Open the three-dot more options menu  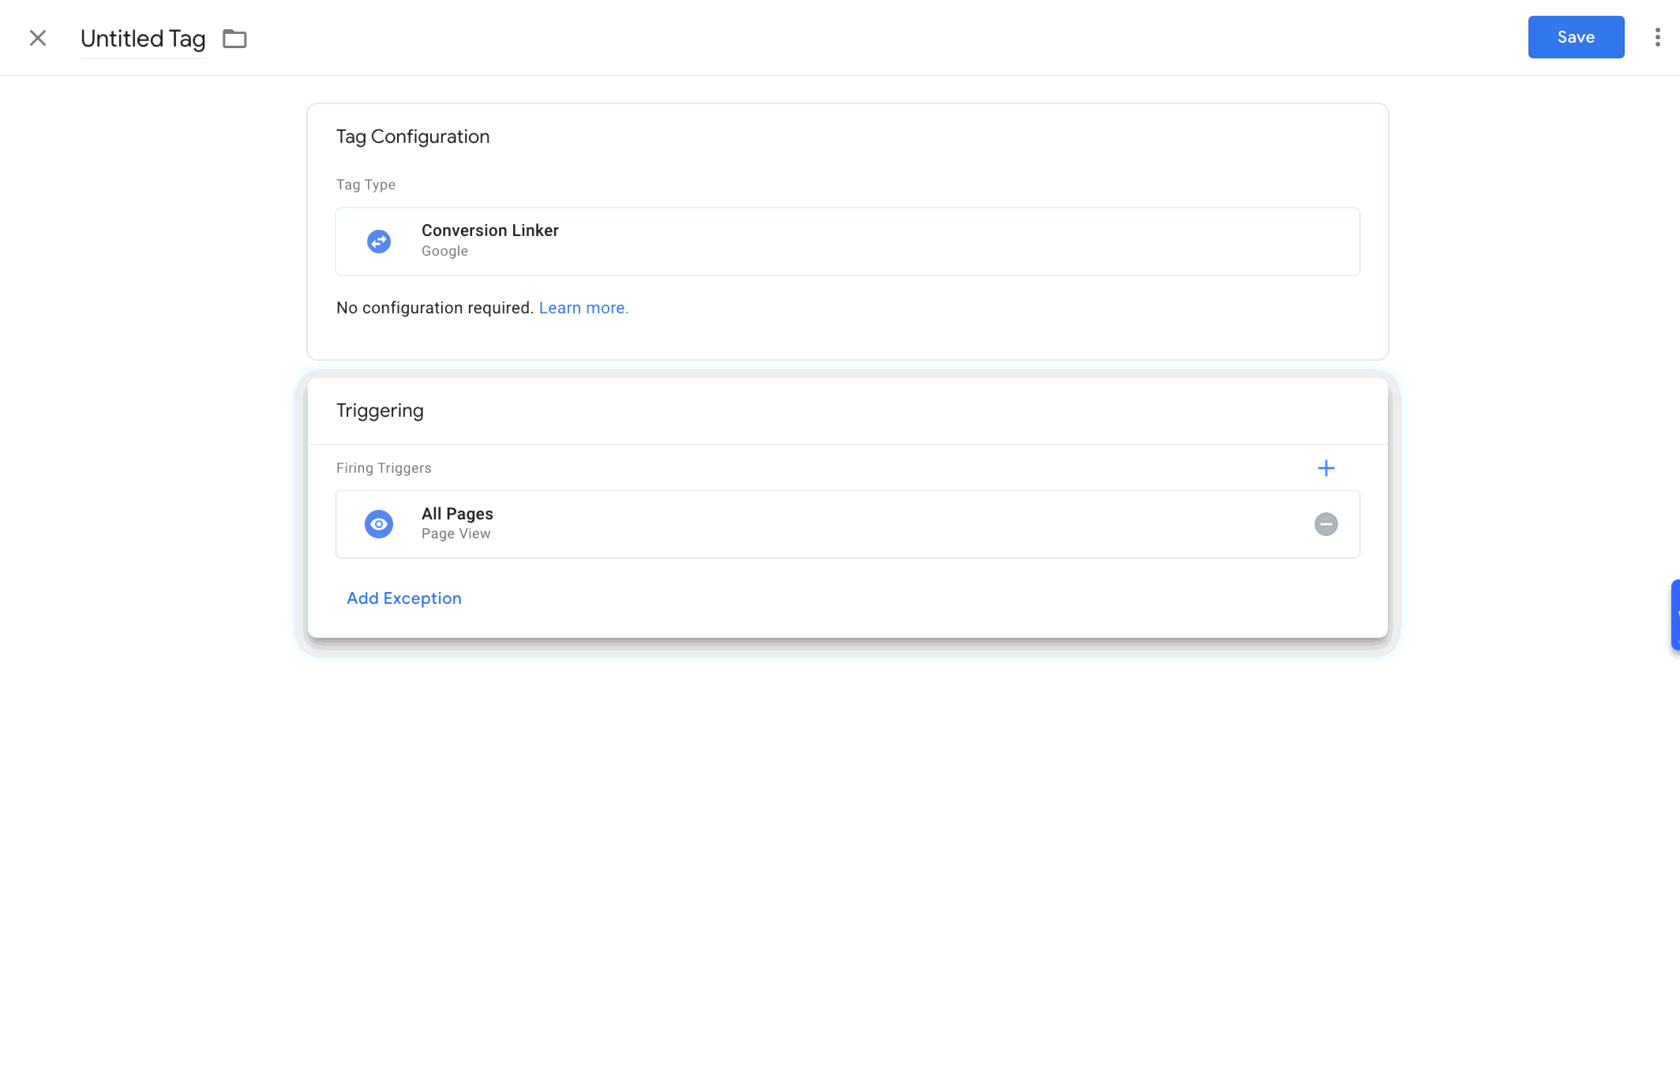(x=1657, y=37)
